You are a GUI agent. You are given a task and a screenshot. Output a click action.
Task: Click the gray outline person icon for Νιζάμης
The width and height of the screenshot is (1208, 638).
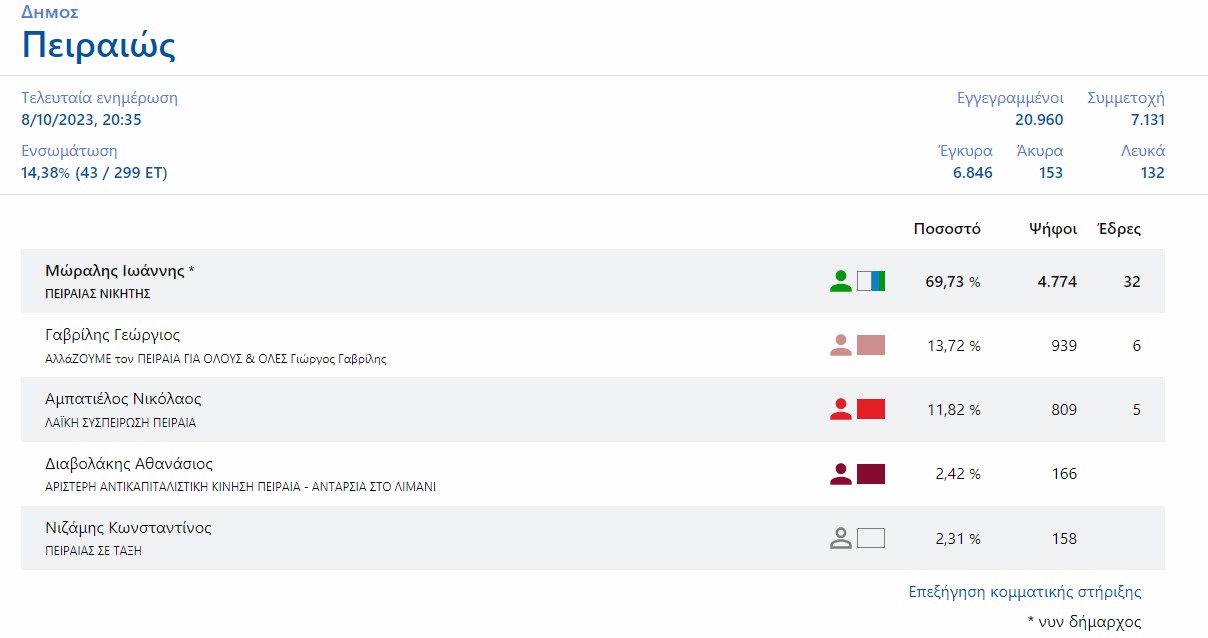click(x=841, y=538)
